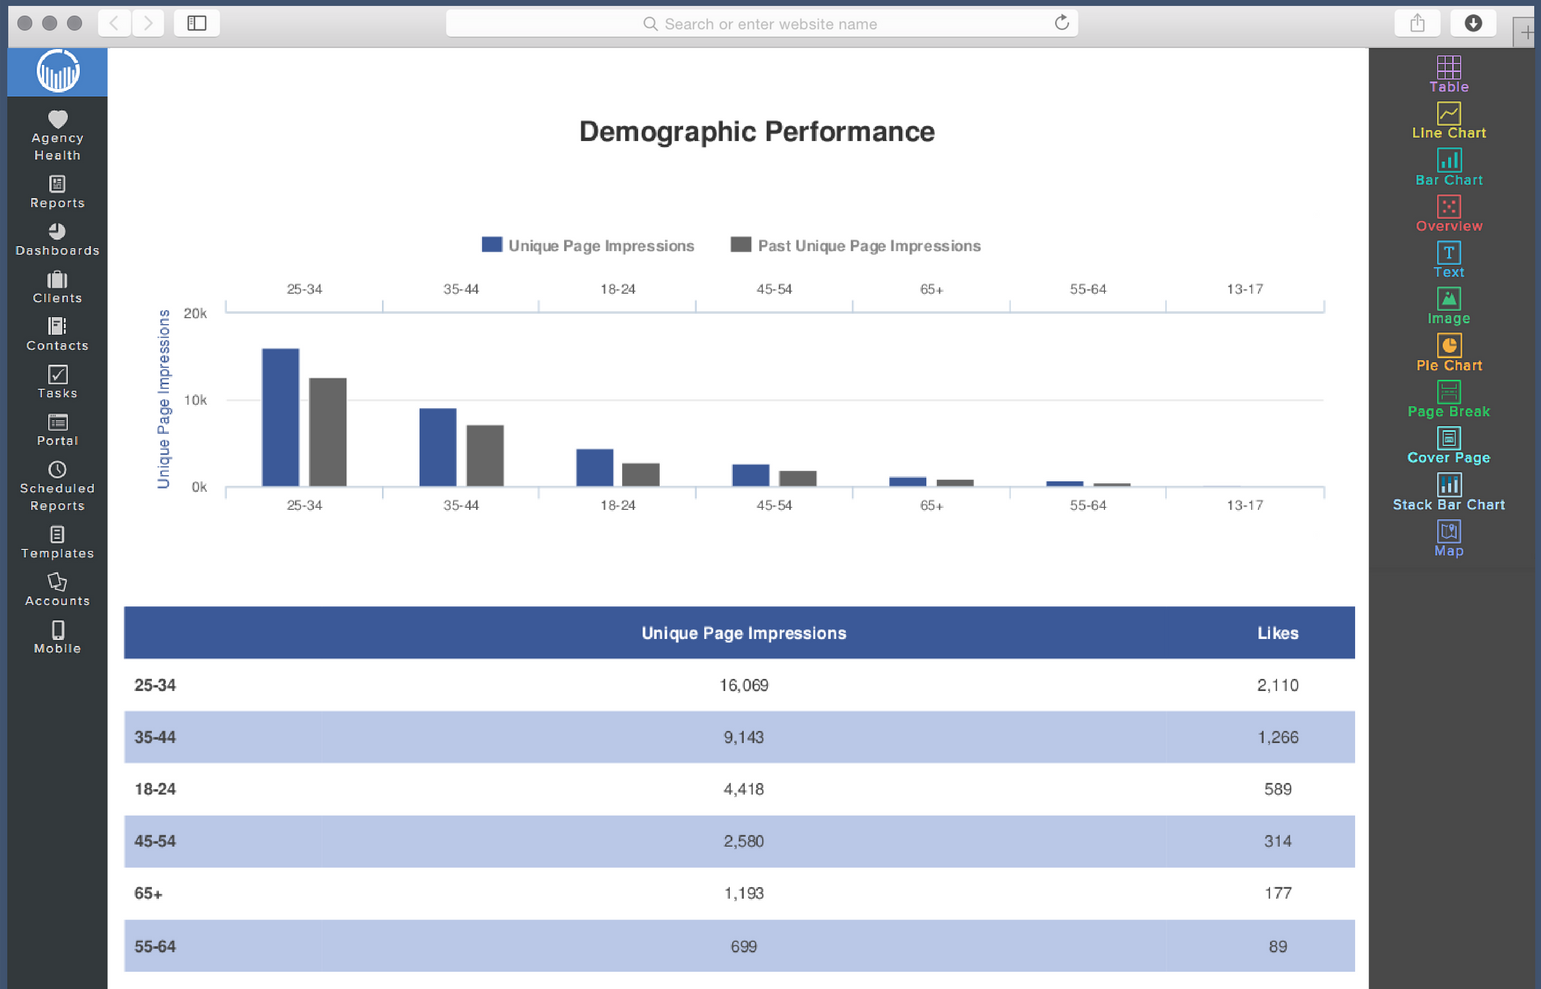Add a Bar Chart widget
The height and width of the screenshot is (989, 1541).
(x=1448, y=167)
